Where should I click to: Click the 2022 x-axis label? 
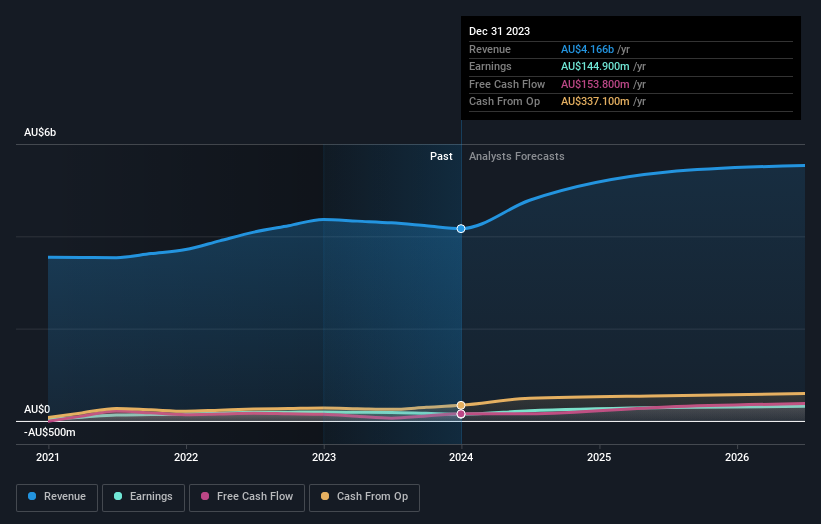coord(186,458)
